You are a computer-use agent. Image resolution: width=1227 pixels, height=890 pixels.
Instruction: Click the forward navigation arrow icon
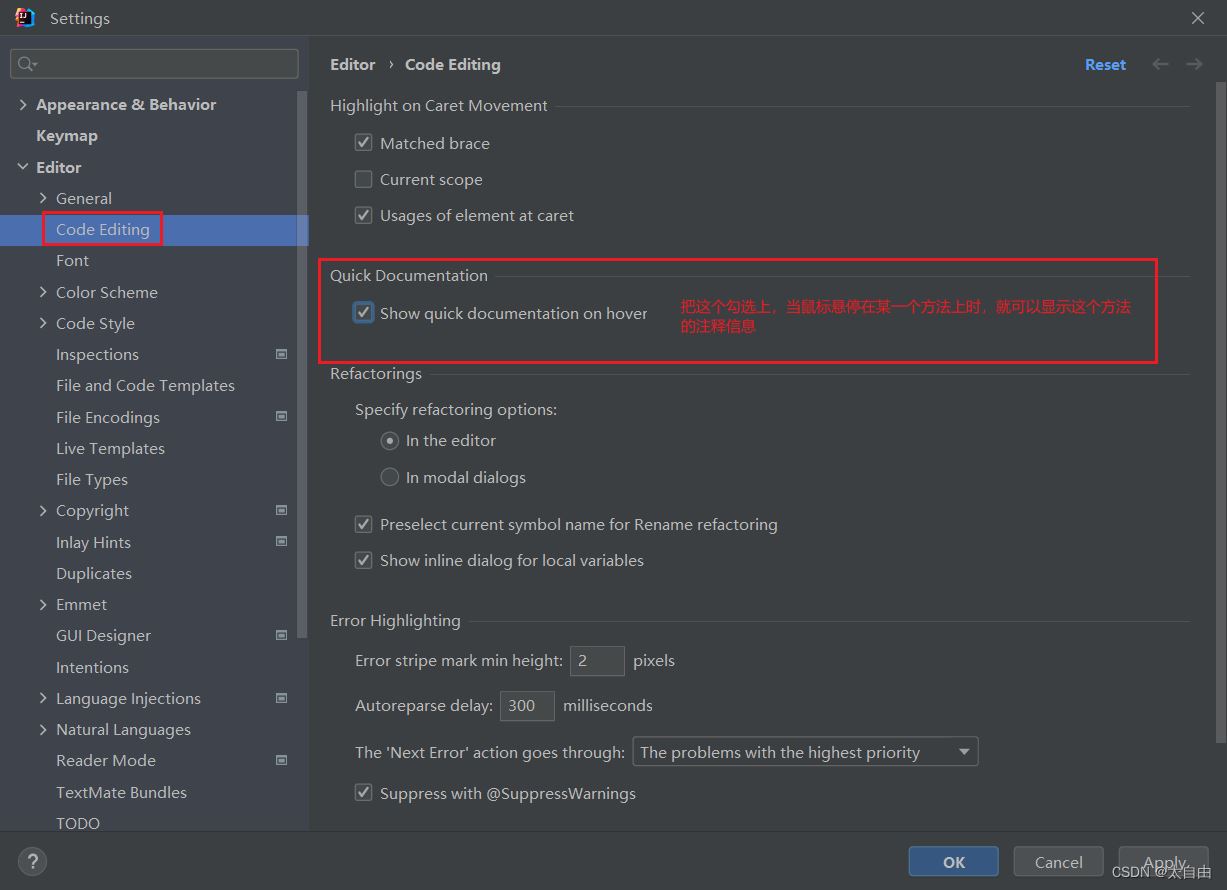click(x=1194, y=64)
